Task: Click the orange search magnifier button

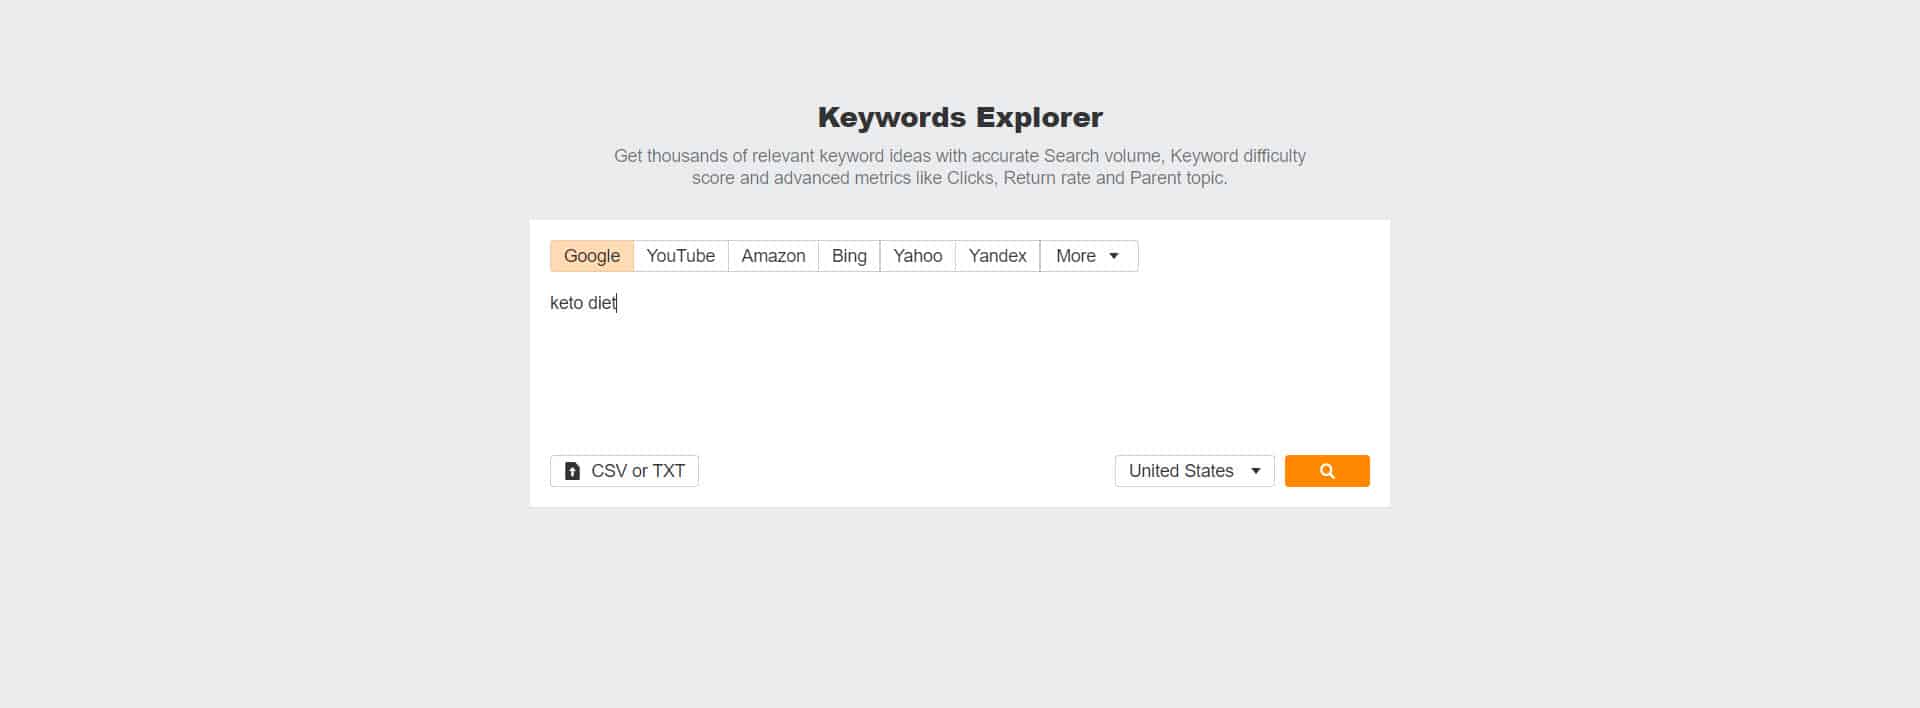Action: click(1327, 471)
